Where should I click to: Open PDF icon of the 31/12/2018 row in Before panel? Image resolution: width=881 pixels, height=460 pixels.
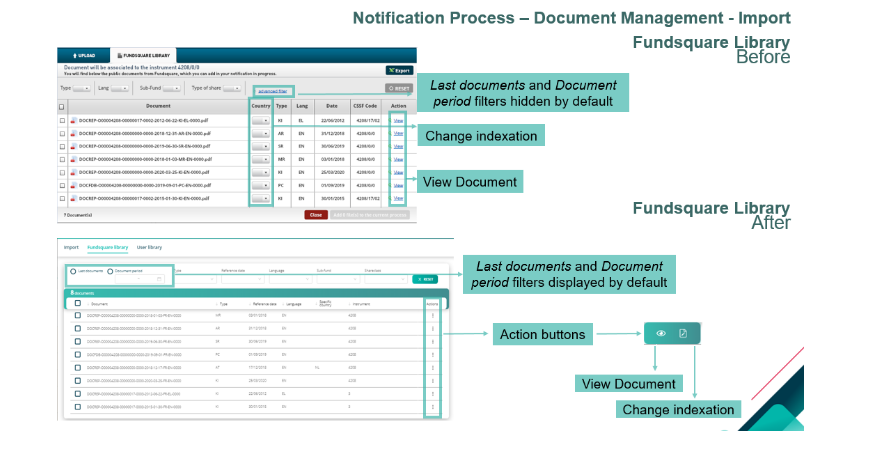coord(74,134)
